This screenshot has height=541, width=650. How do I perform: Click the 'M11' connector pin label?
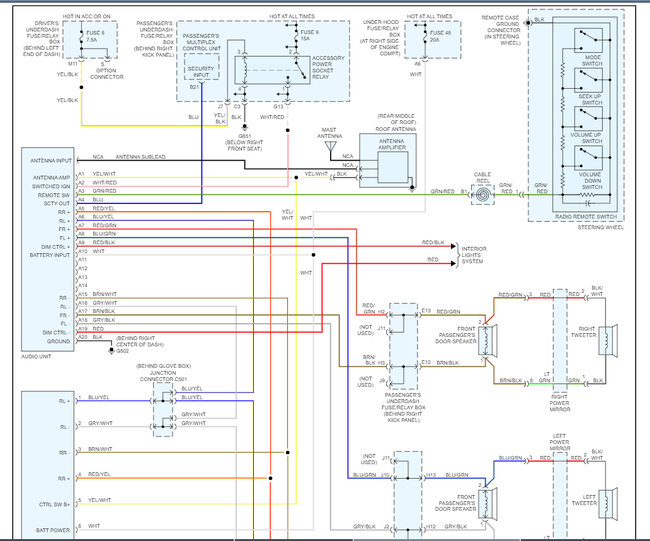73,63
